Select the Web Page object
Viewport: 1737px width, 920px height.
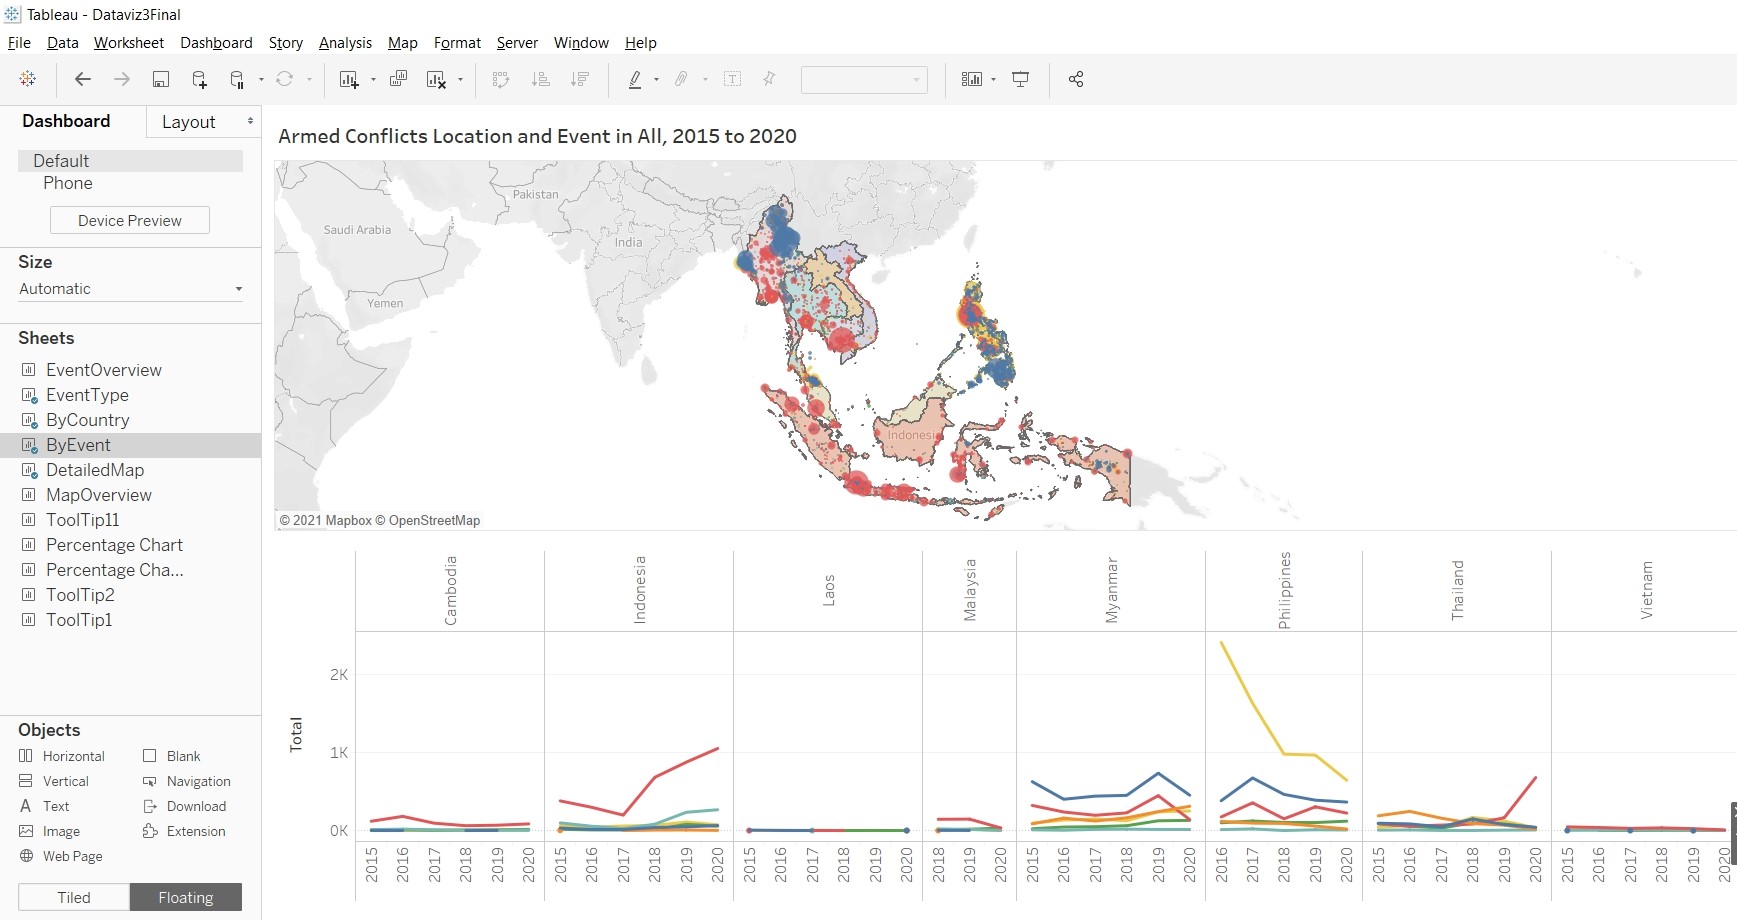click(x=72, y=856)
